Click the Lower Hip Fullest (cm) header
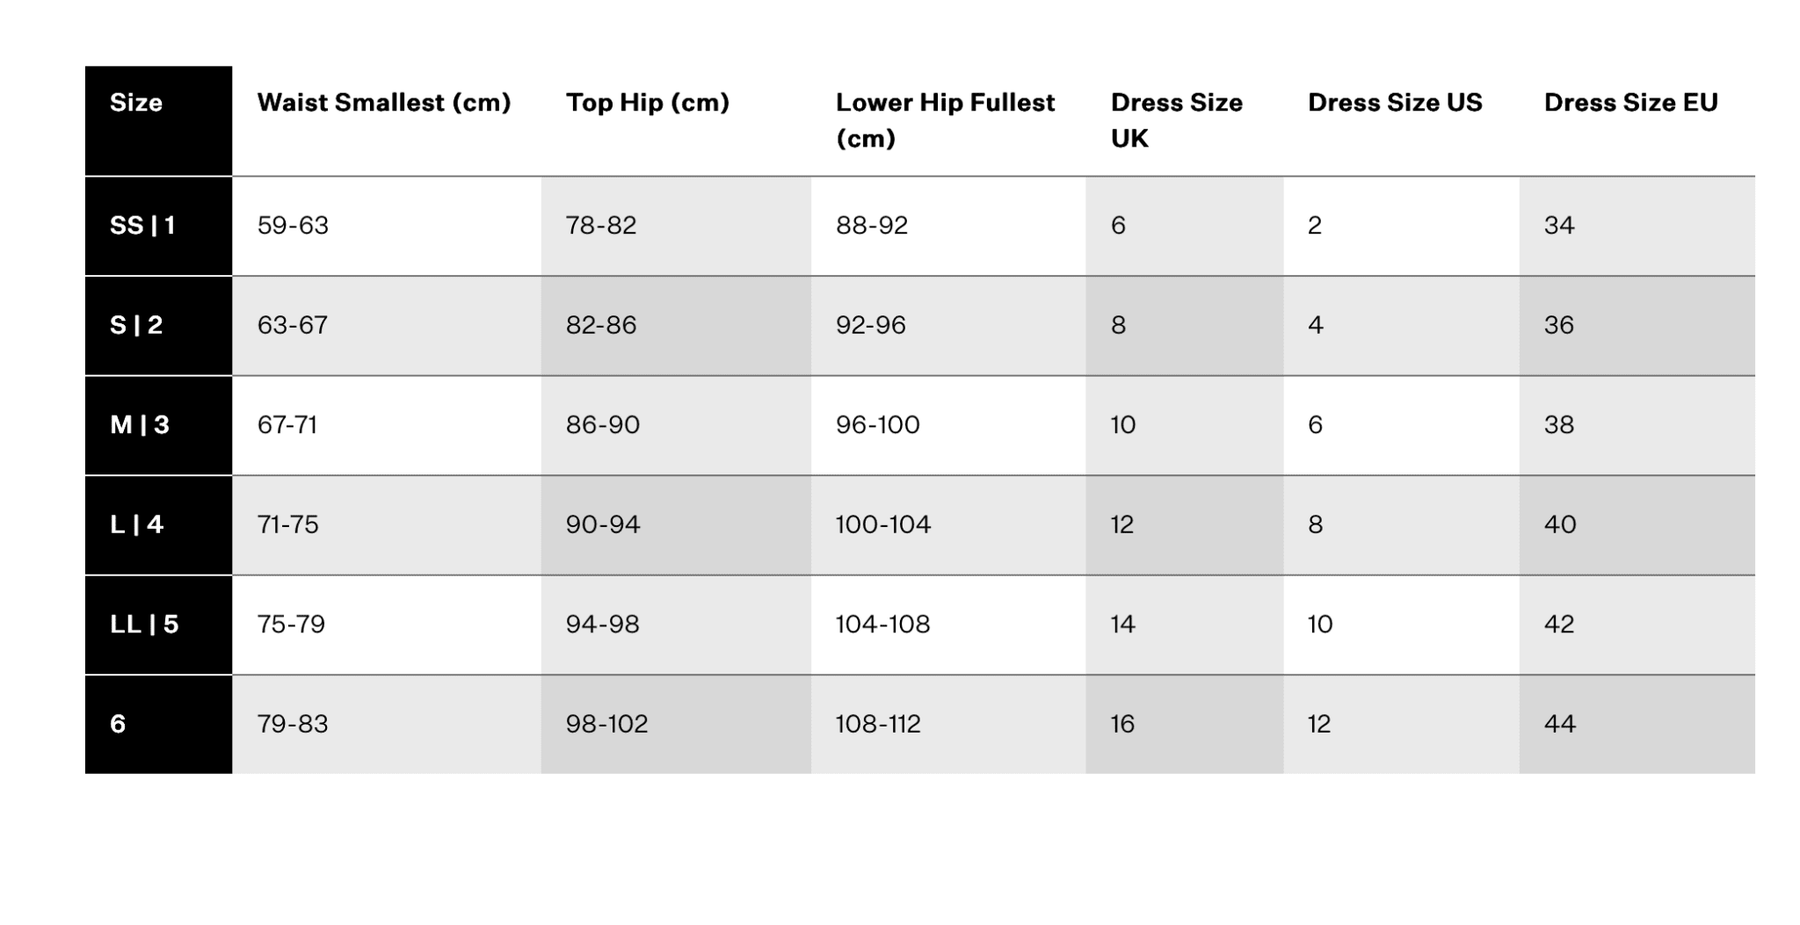The width and height of the screenshot is (1800, 925). (944, 120)
